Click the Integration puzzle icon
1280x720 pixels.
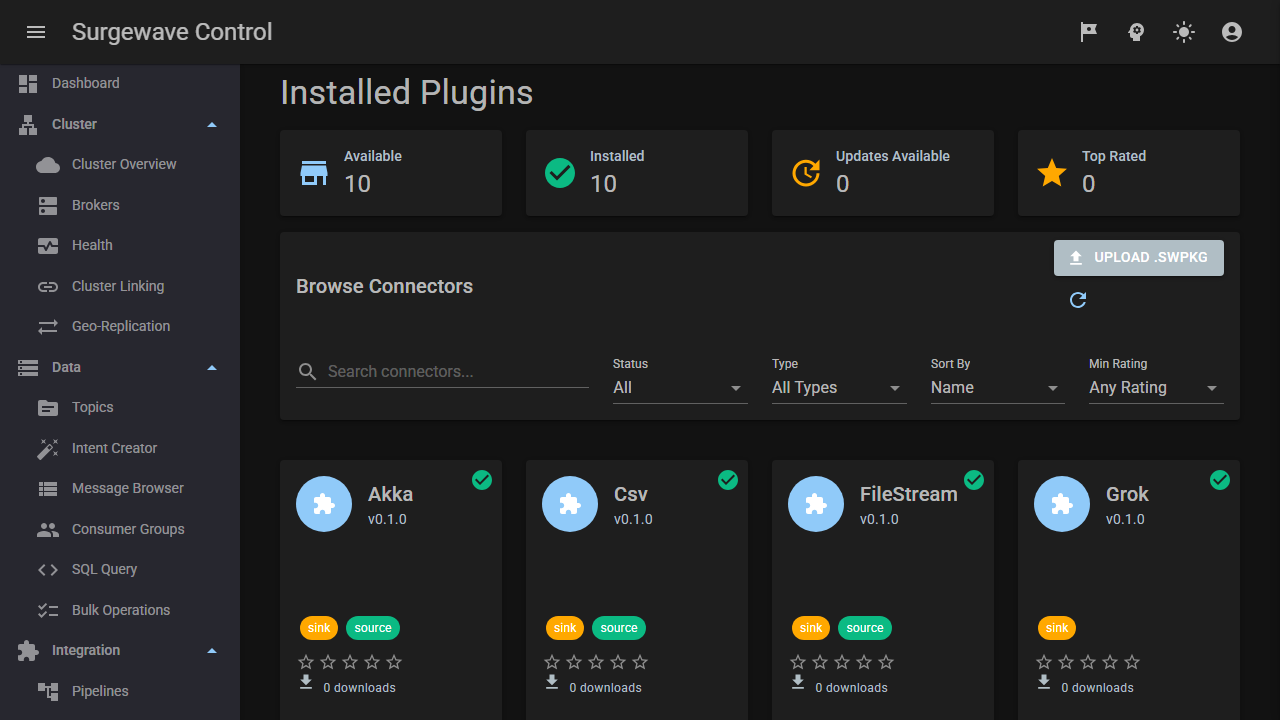click(x=28, y=651)
